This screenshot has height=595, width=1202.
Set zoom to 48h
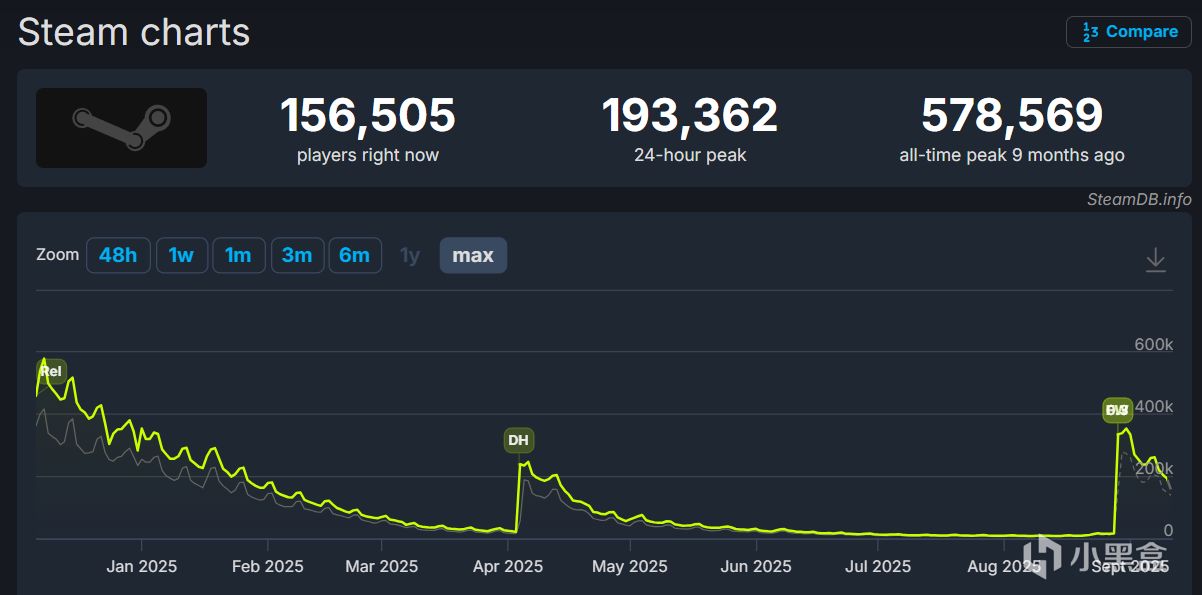118,255
